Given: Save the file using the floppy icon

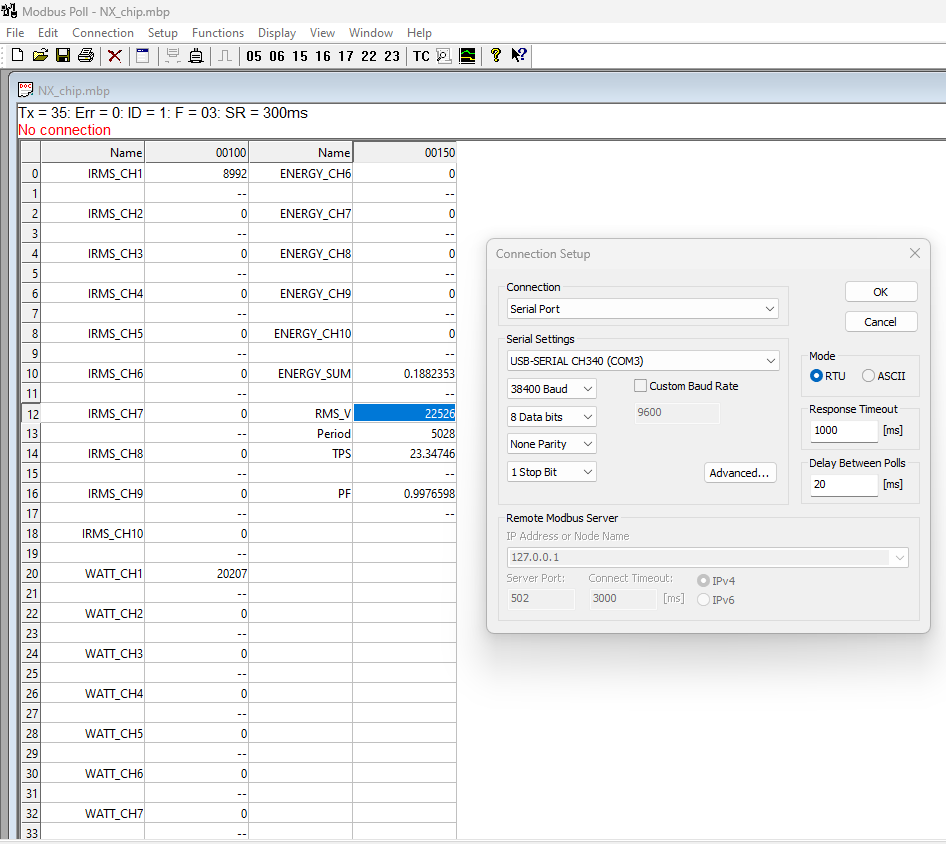Looking at the screenshot, I should click(x=62, y=56).
